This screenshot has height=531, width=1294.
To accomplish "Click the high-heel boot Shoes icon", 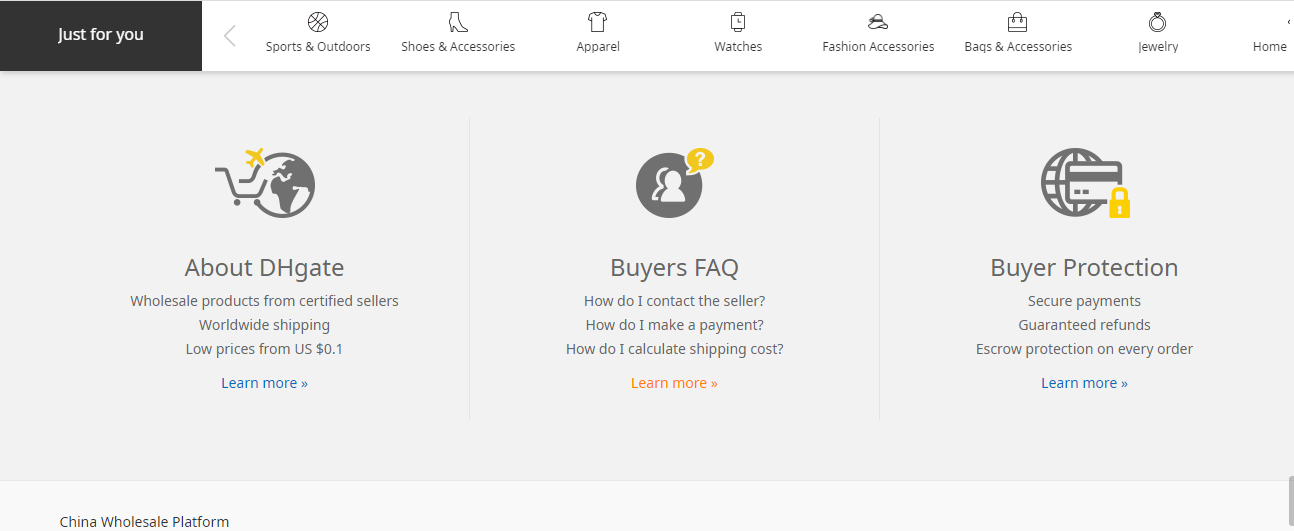I will pos(458,22).
